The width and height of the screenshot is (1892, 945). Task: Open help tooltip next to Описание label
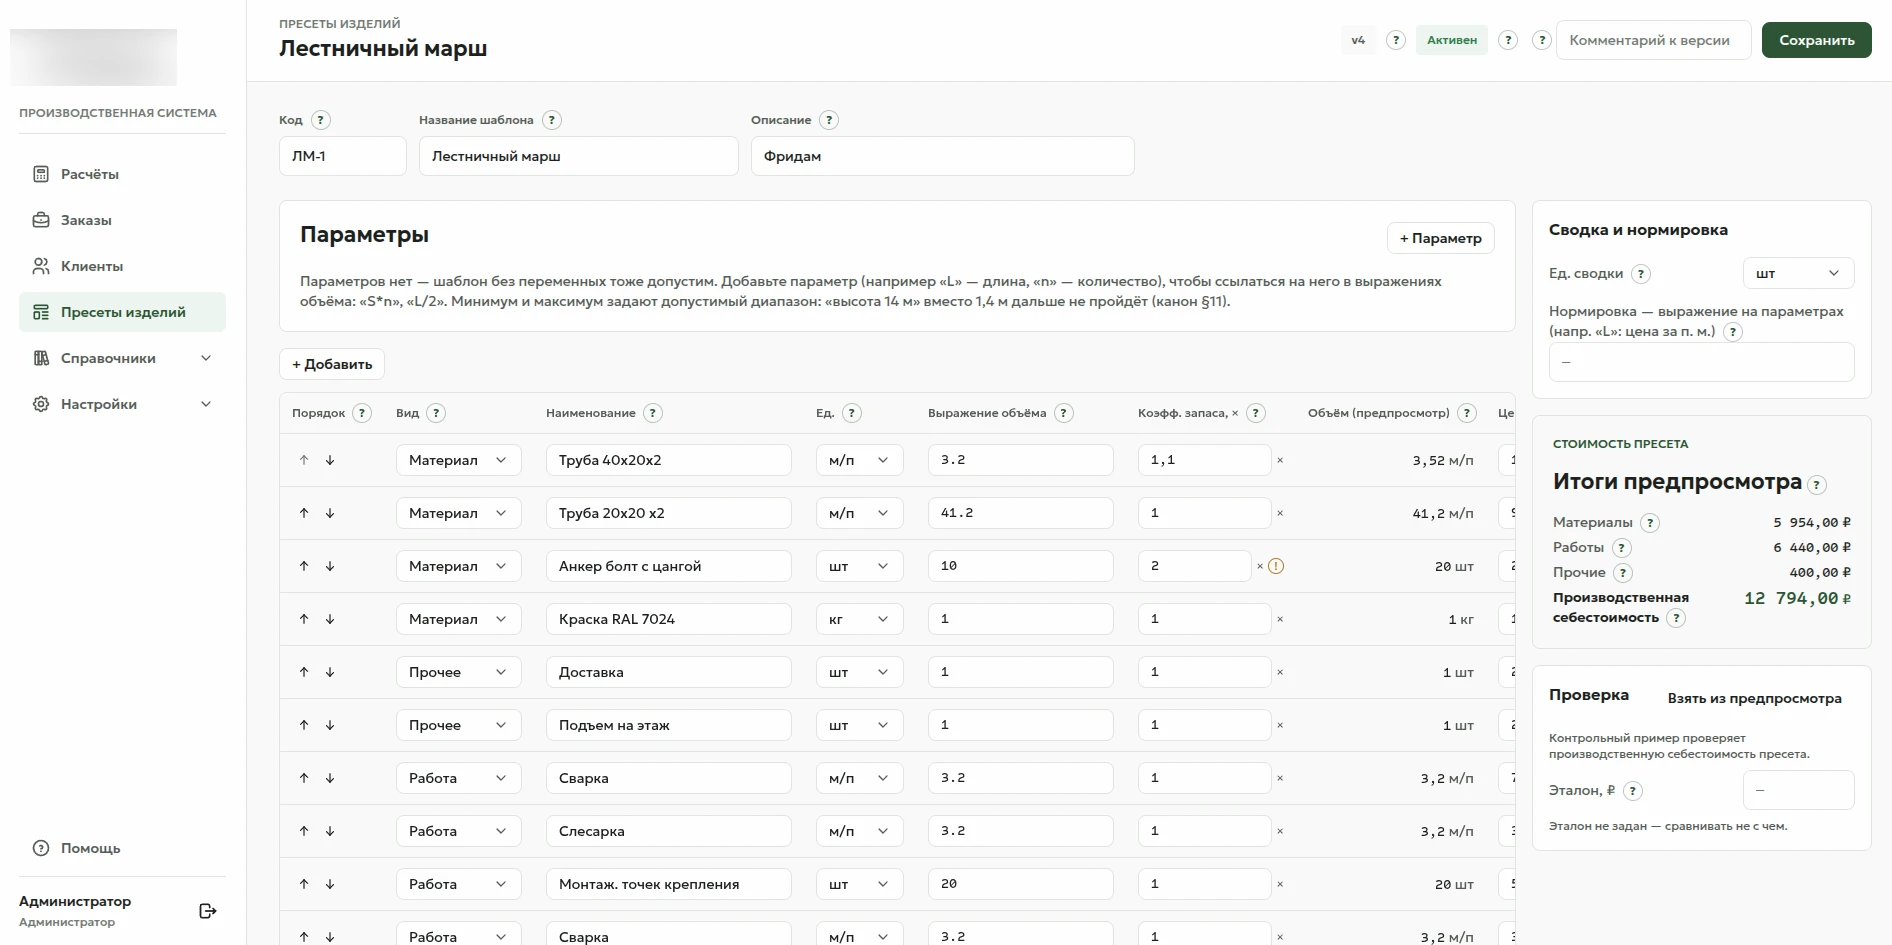[829, 120]
